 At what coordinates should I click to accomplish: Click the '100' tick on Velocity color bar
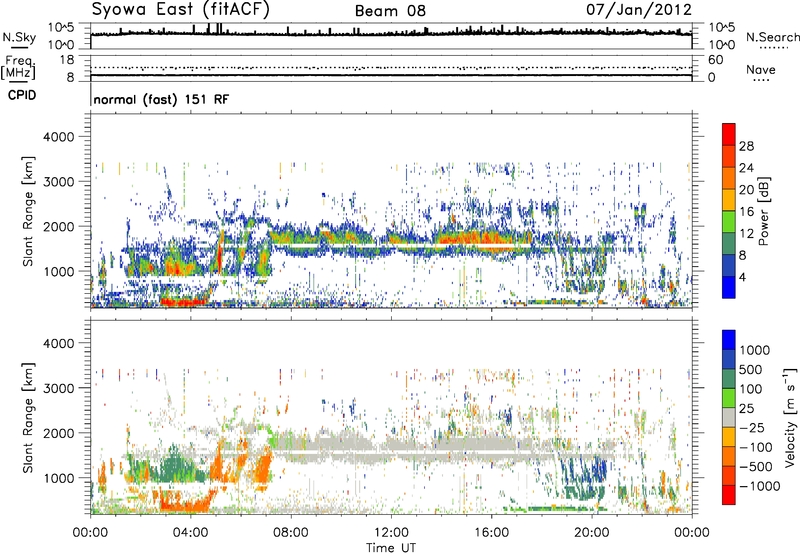[x=751, y=389]
